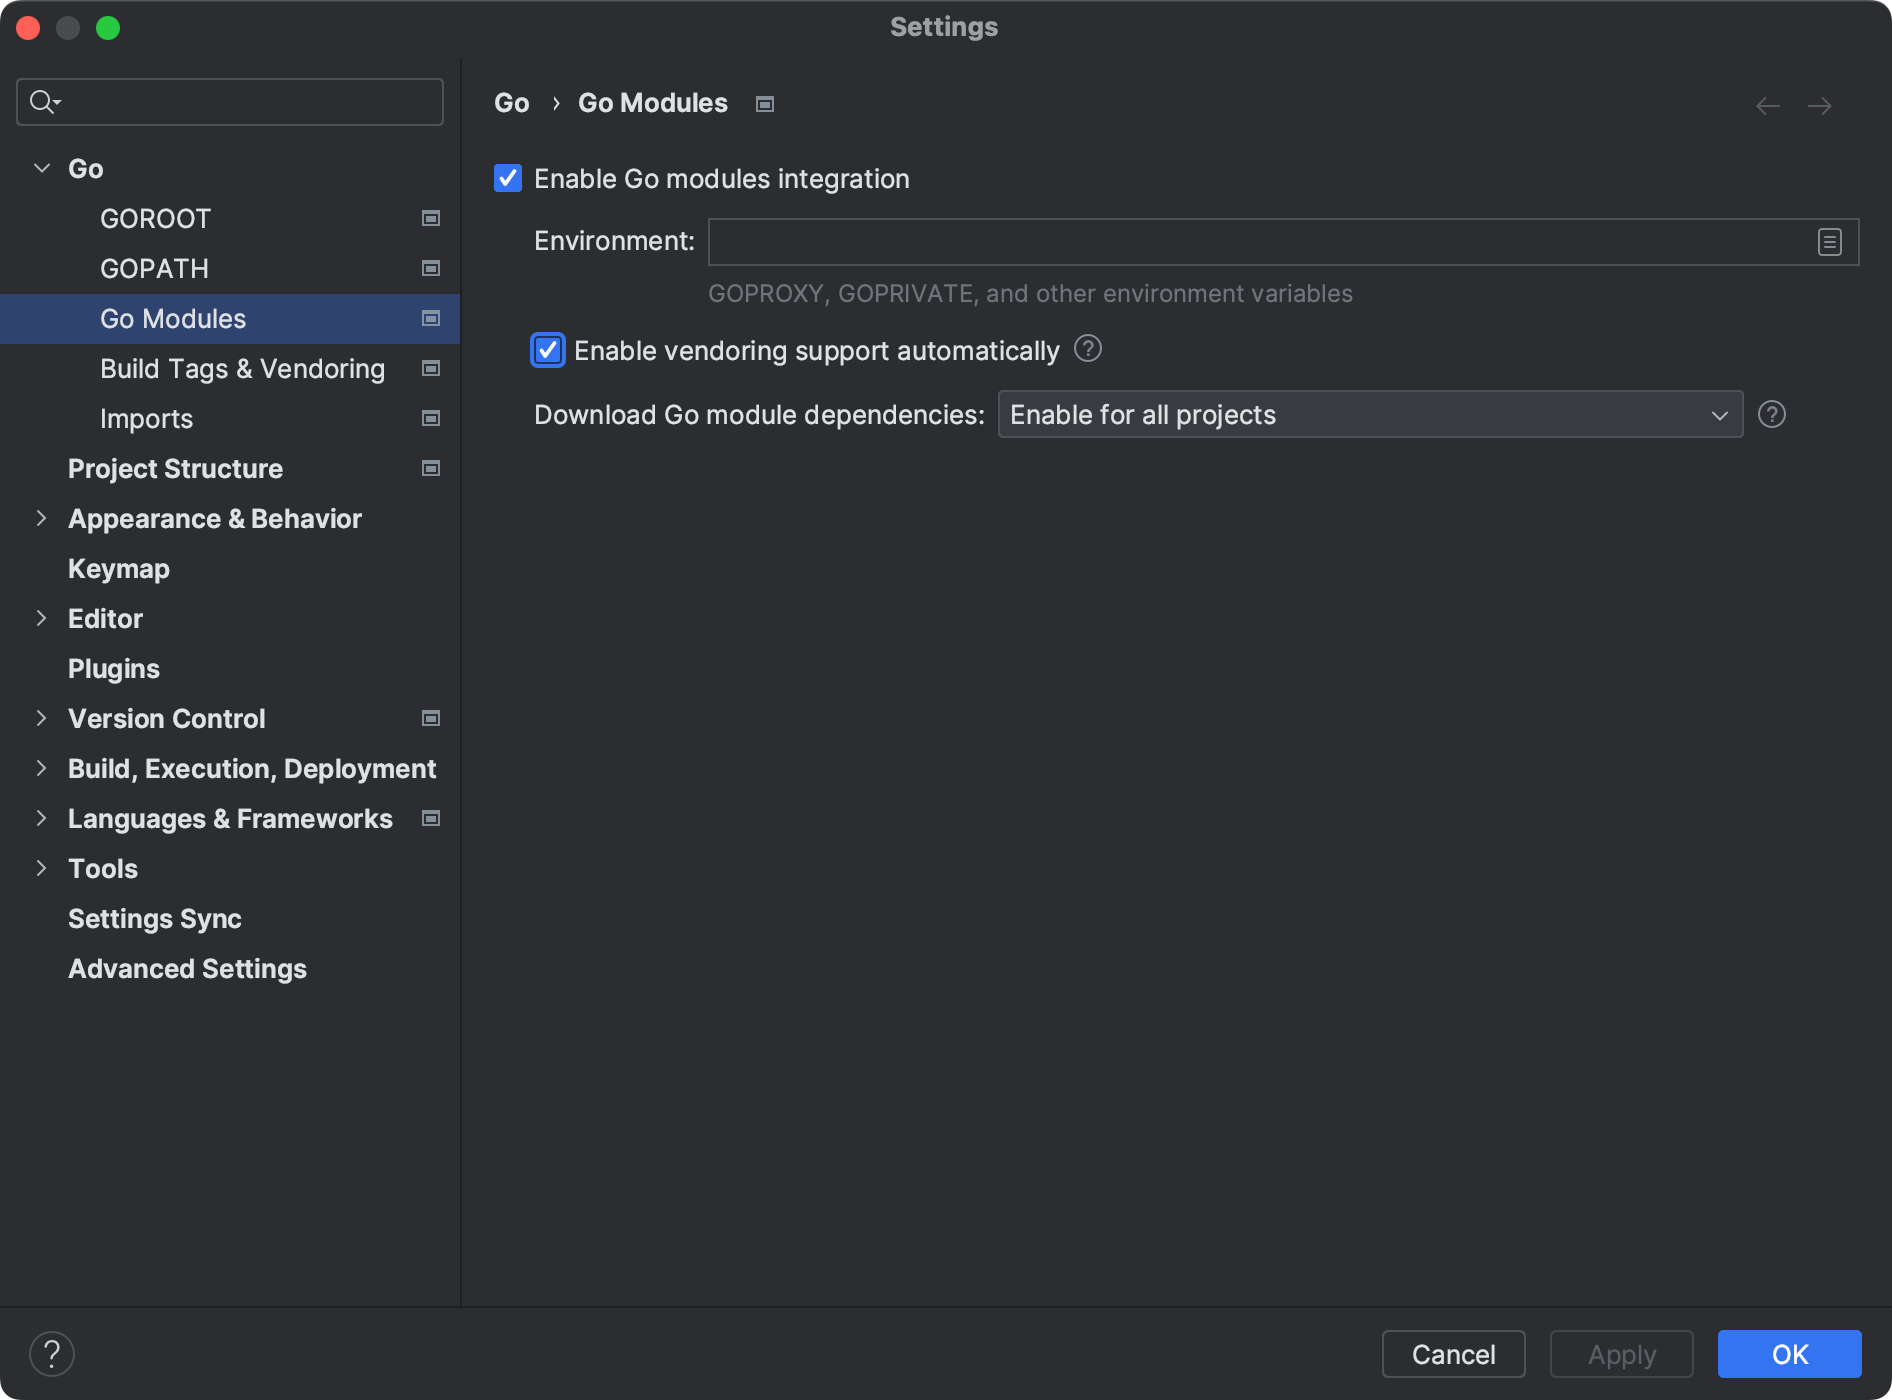Click the Cancel button

(1453, 1354)
